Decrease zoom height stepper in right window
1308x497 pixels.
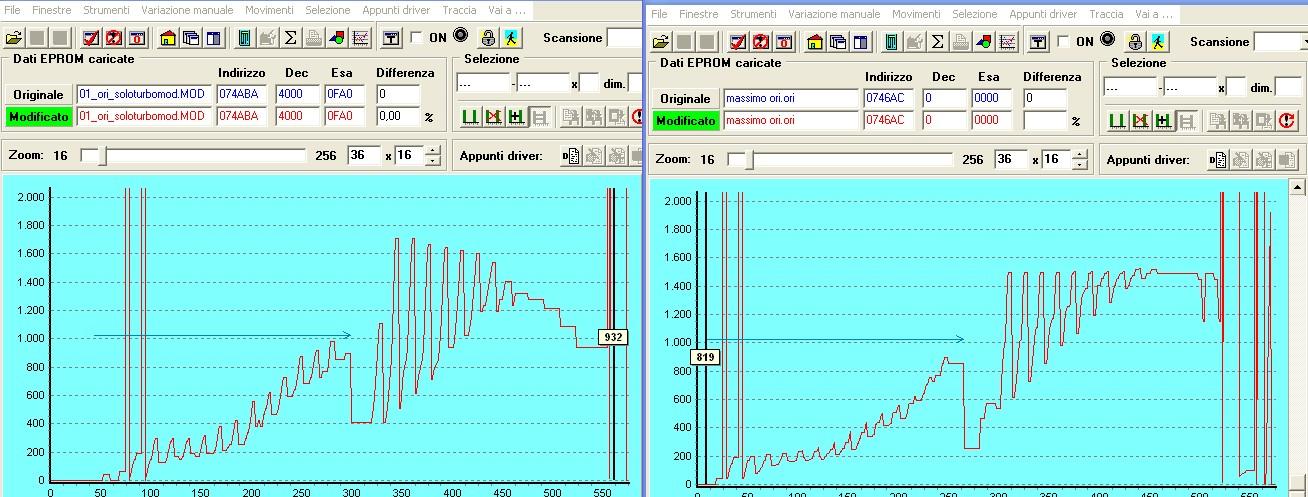pyautogui.click(x=1078, y=164)
